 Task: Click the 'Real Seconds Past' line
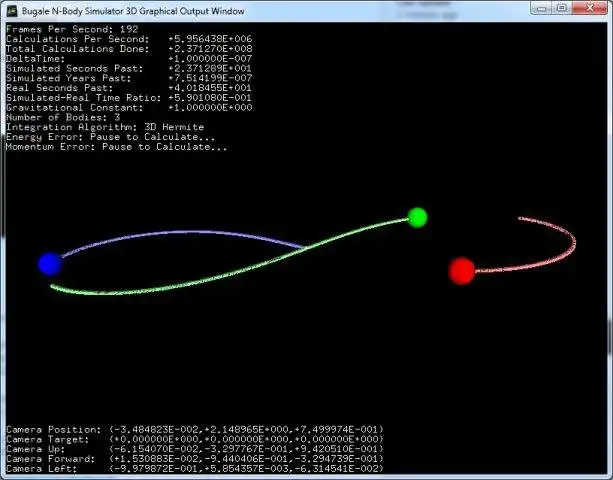pos(129,88)
